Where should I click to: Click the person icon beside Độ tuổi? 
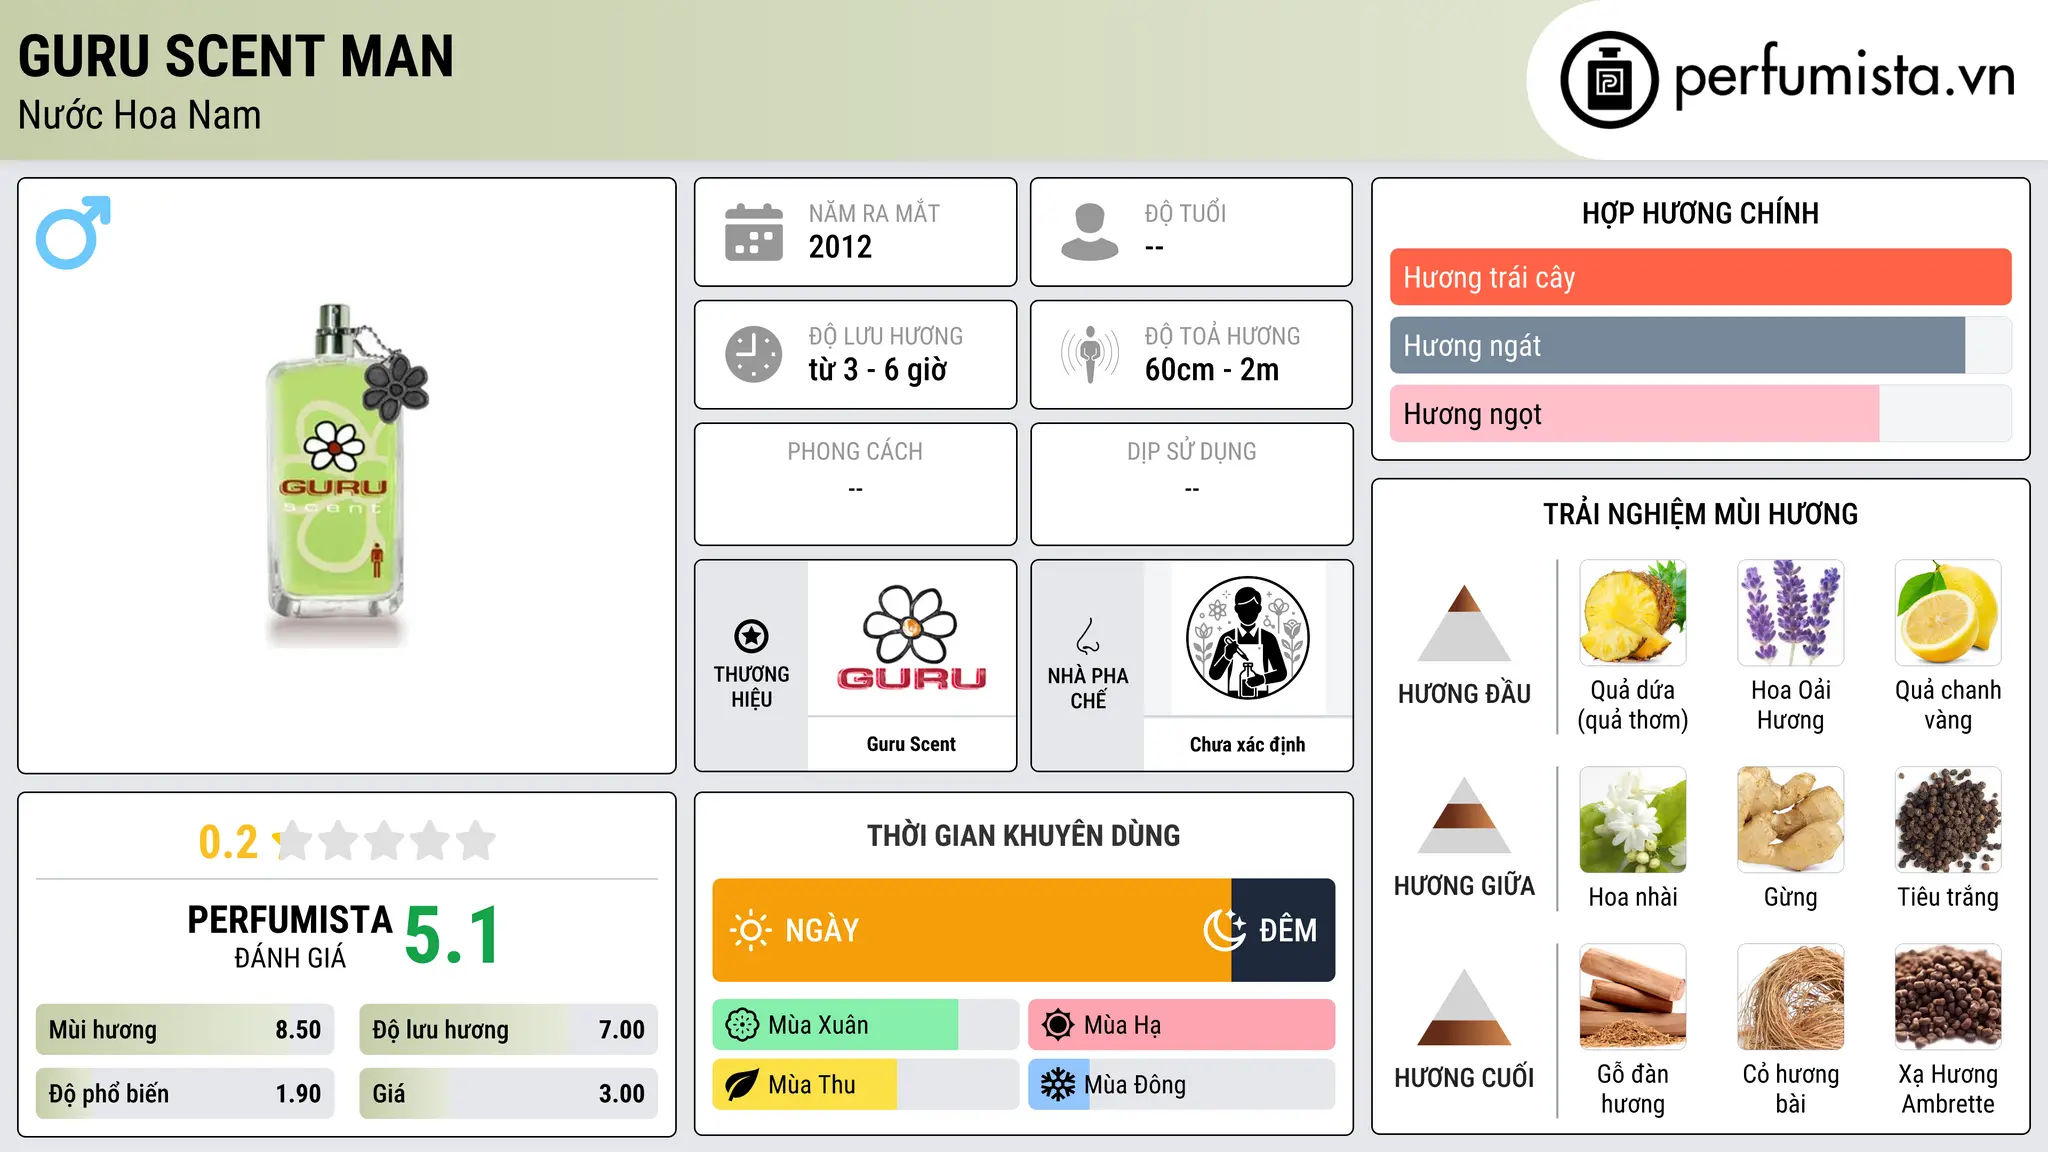[x=1090, y=232]
